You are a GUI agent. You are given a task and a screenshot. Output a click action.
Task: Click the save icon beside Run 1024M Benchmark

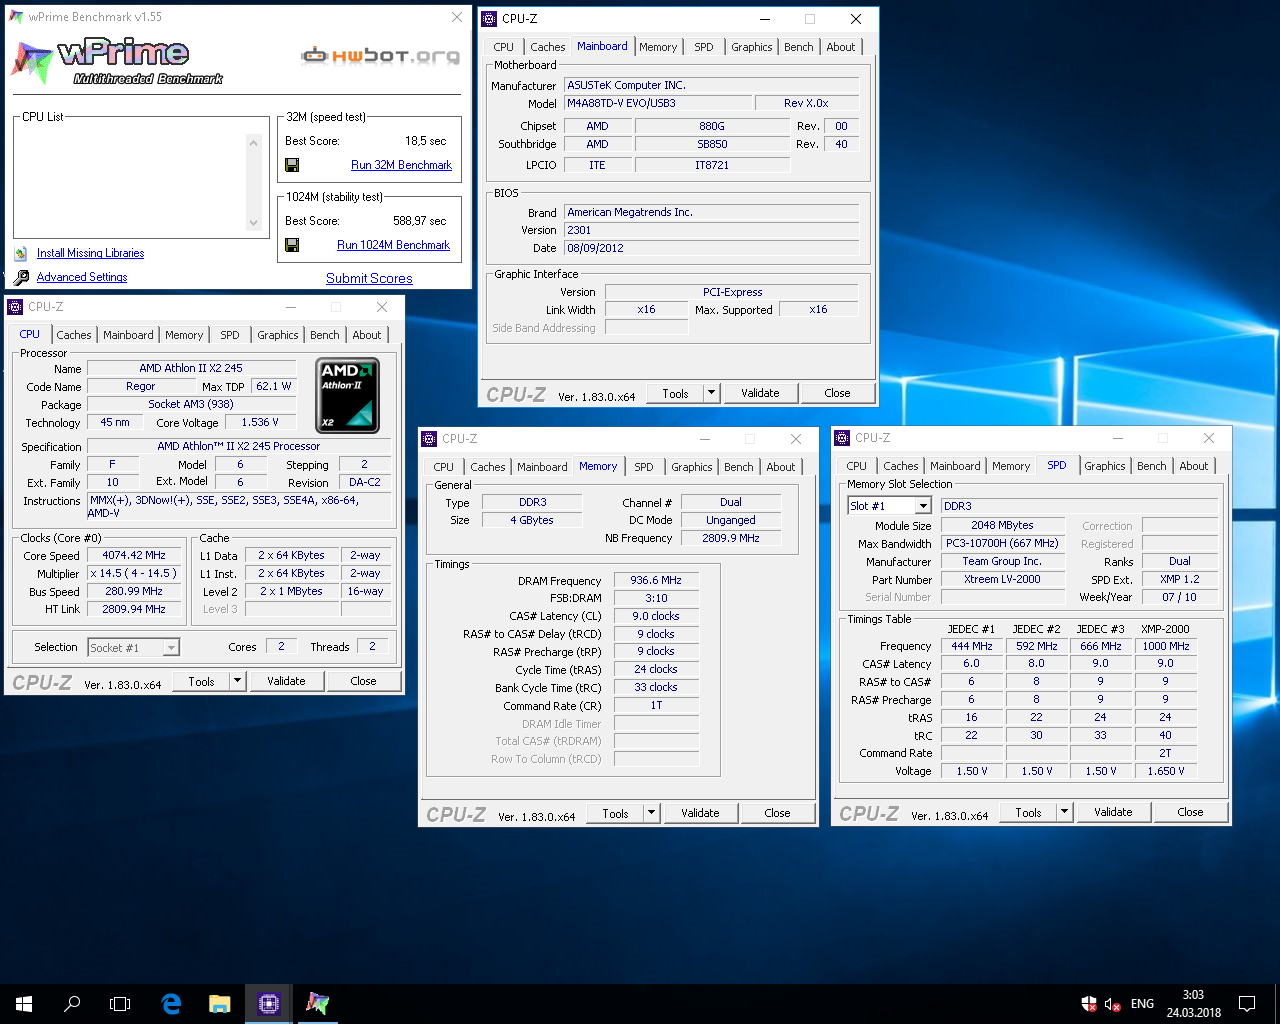(x=292, y=245)
